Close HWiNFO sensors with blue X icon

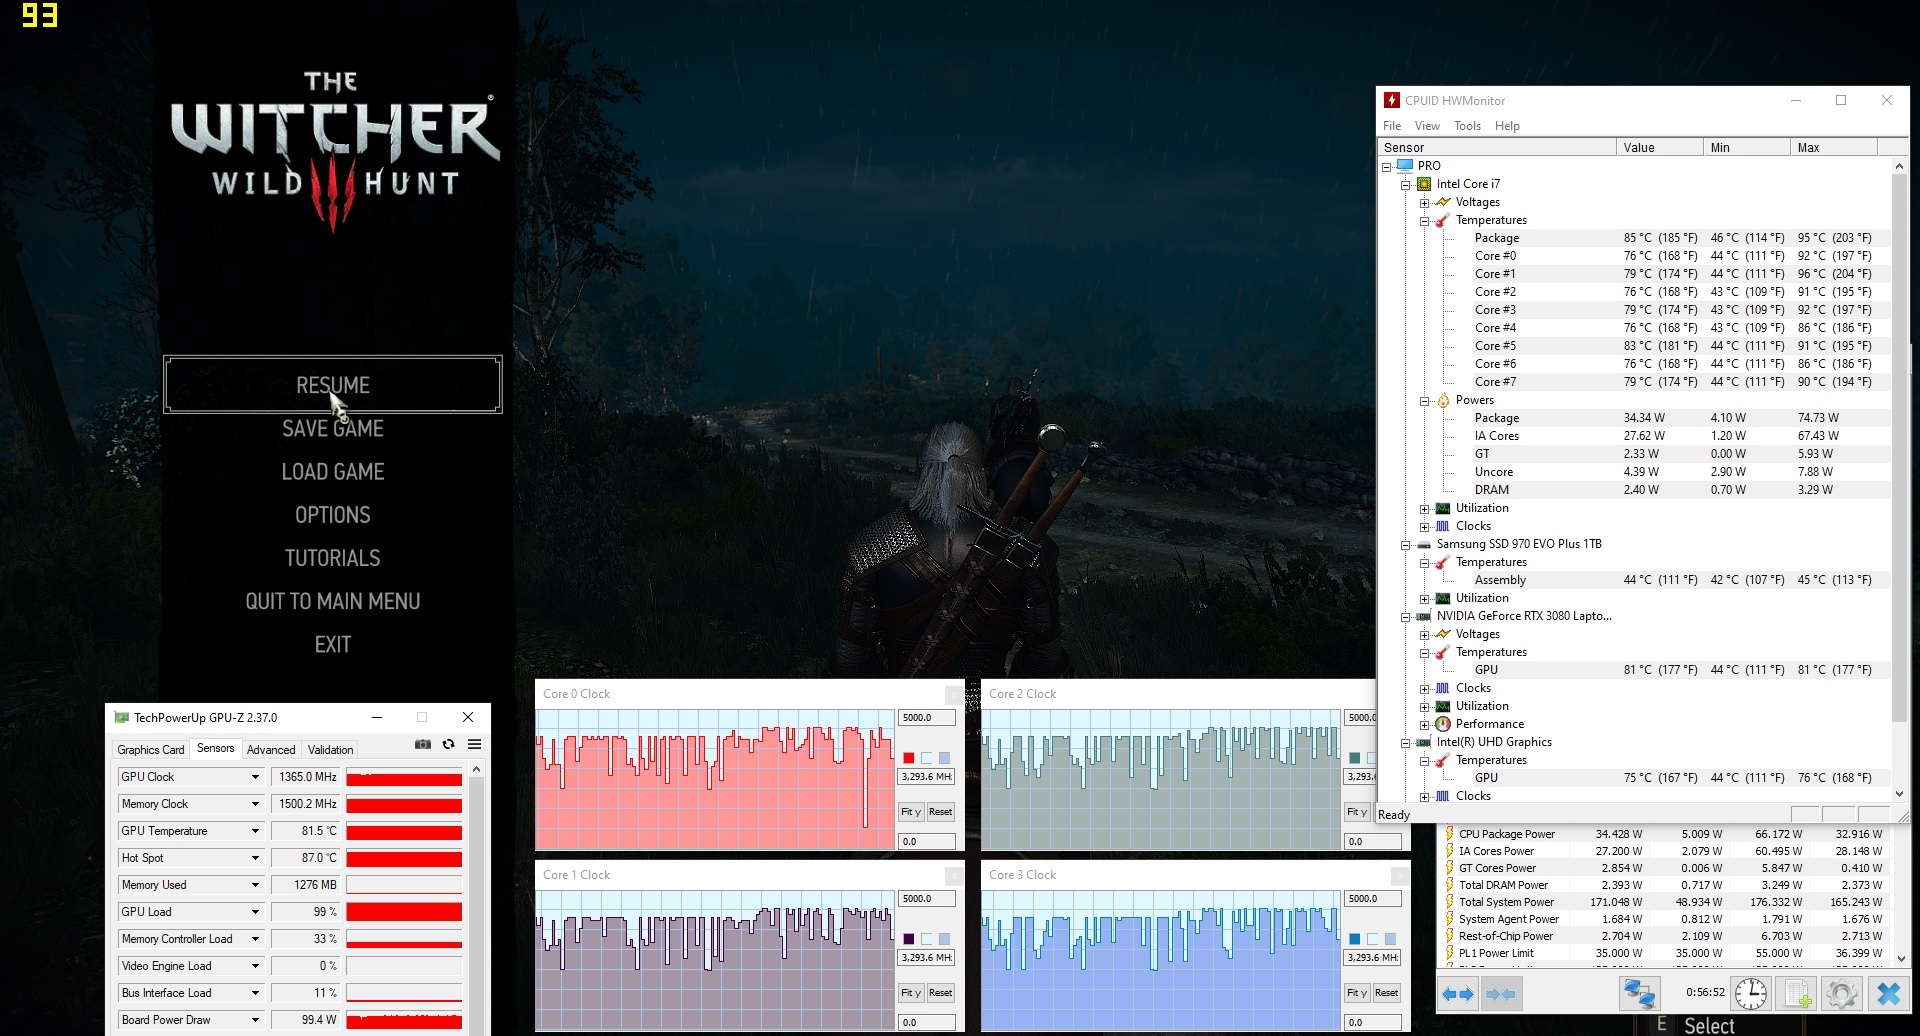(1888, 994)
